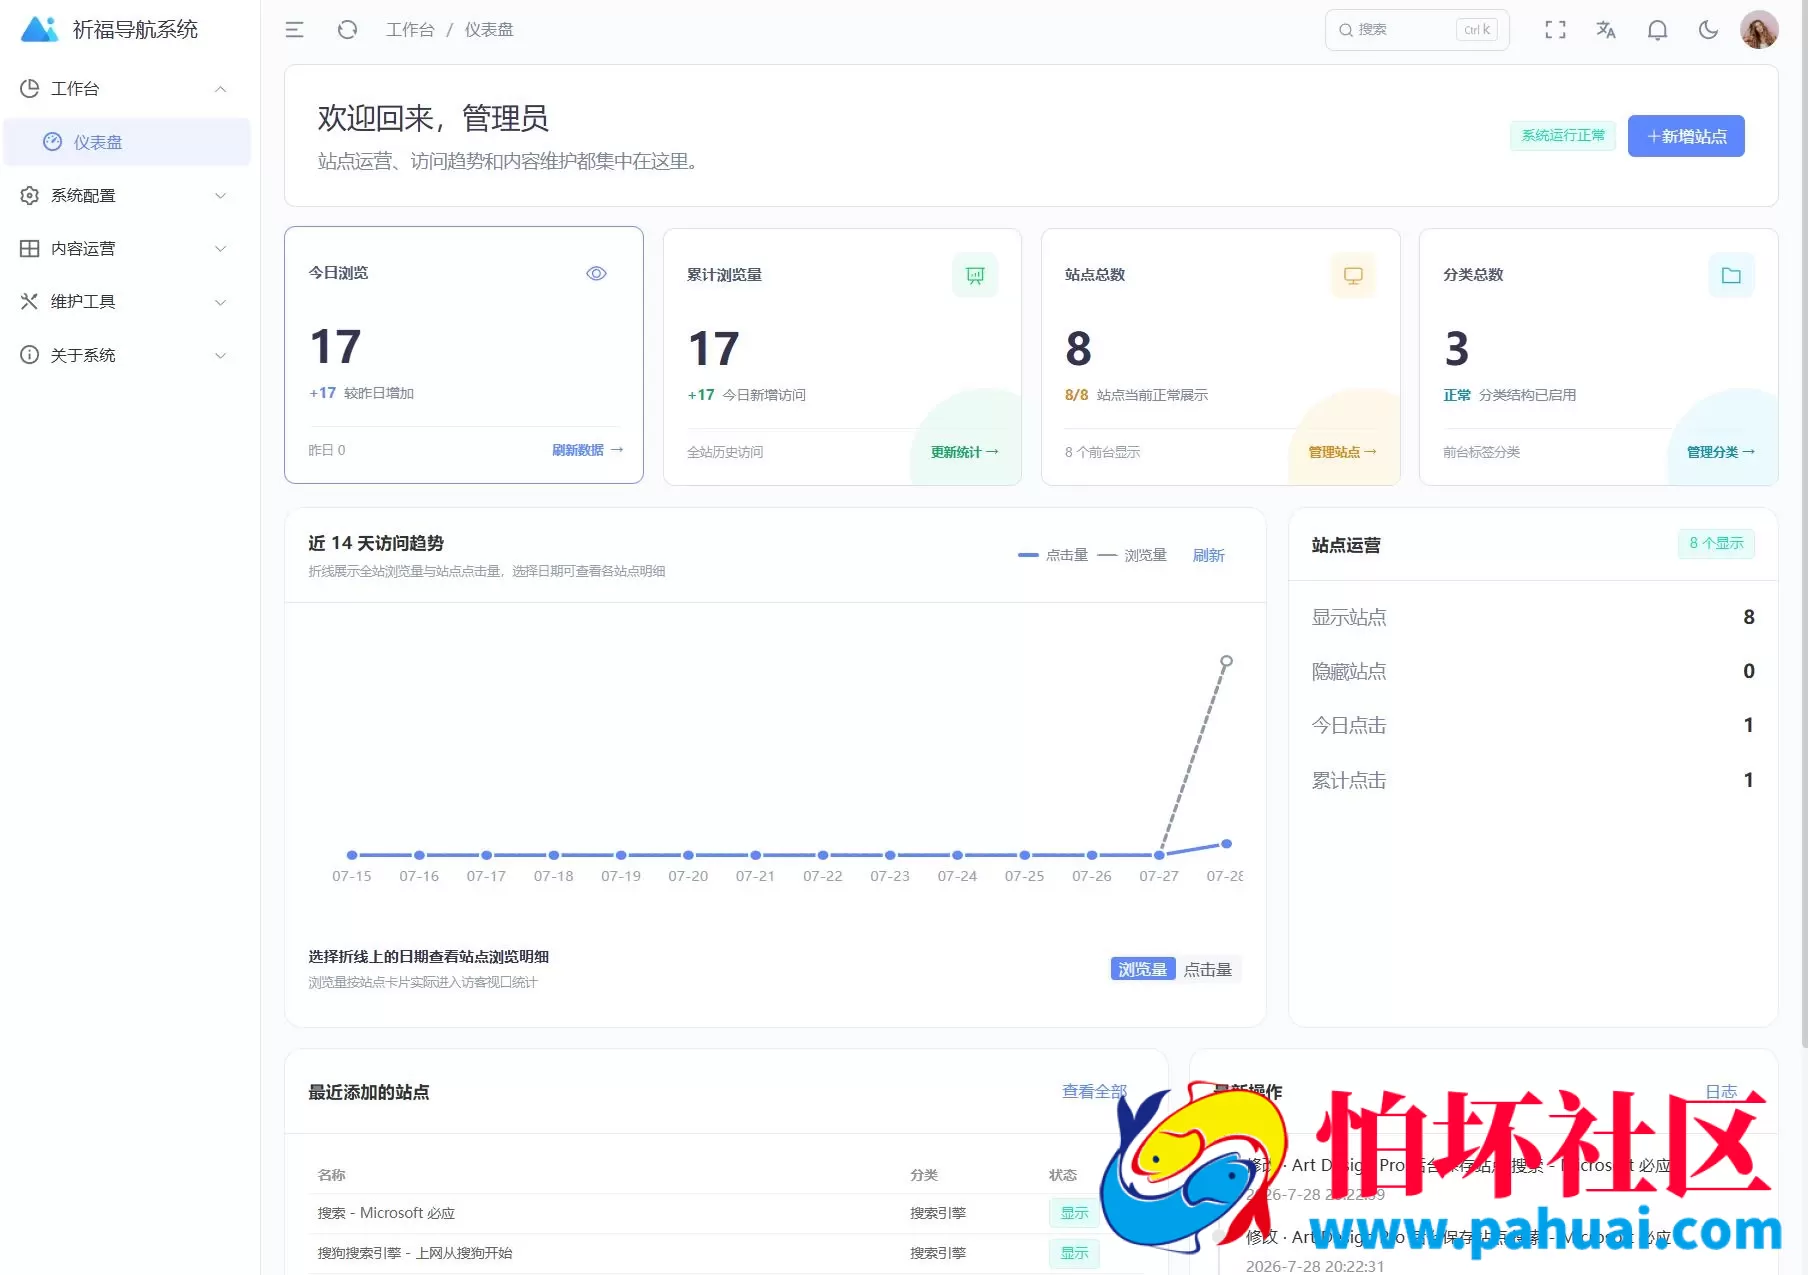Select the 点击量 segment button below chart

[1208, 969]
